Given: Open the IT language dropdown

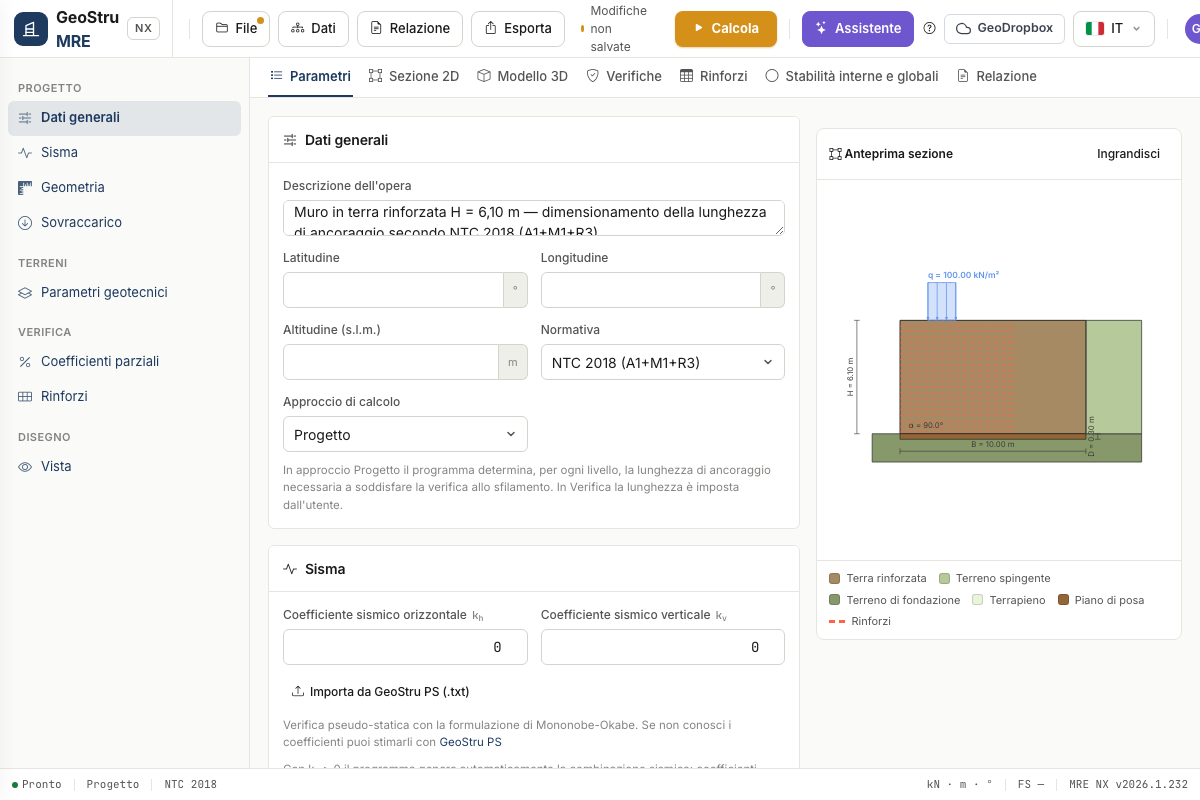Looking at the screenshot, I should 1114,29.
